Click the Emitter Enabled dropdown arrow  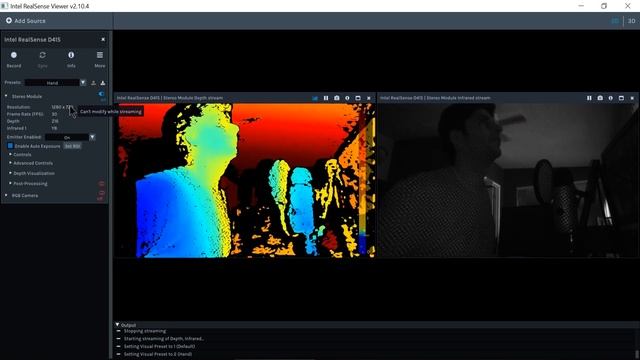(x=92, y=137)
